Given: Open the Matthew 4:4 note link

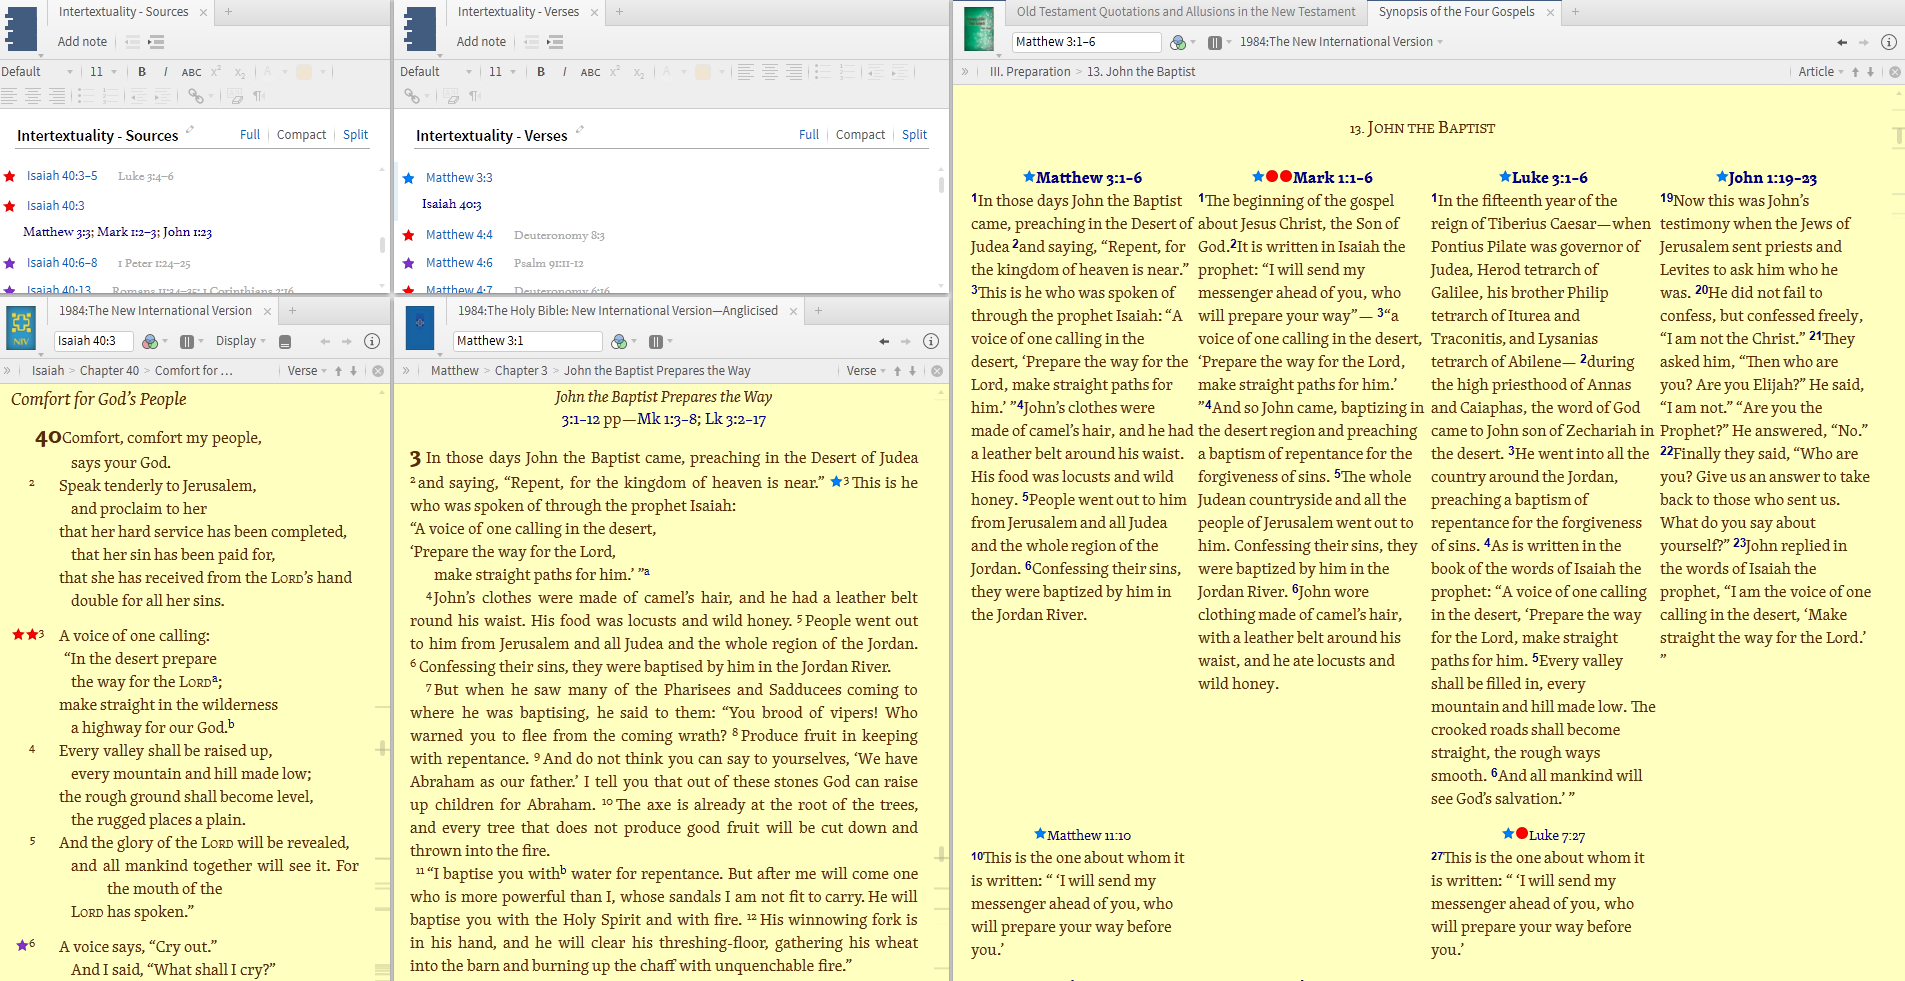Looking at the screenshot, I should (x=459, y=235).
